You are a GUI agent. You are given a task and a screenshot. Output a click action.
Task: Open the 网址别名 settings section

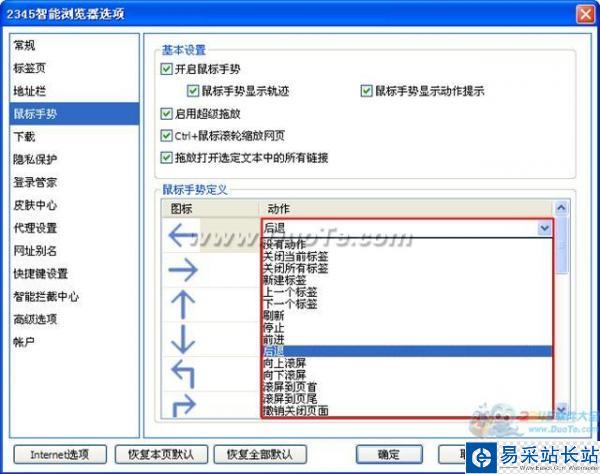pos(74,251)
